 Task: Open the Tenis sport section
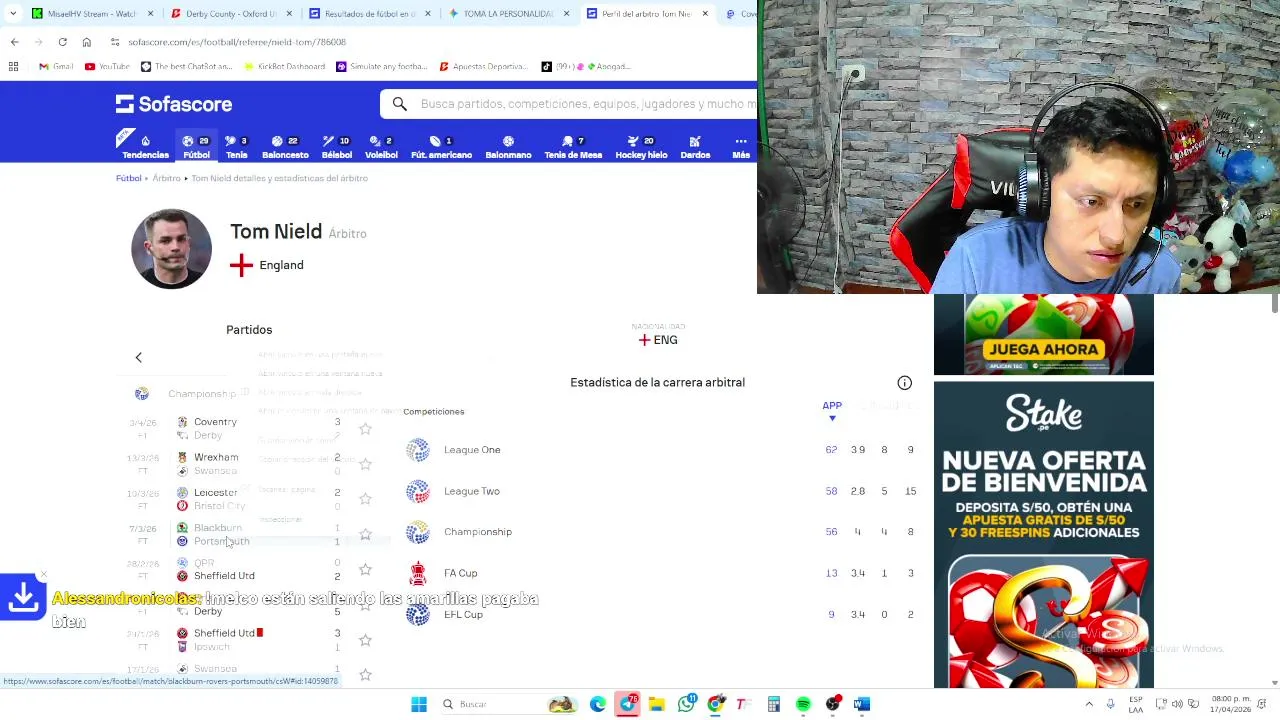point(237,147)
